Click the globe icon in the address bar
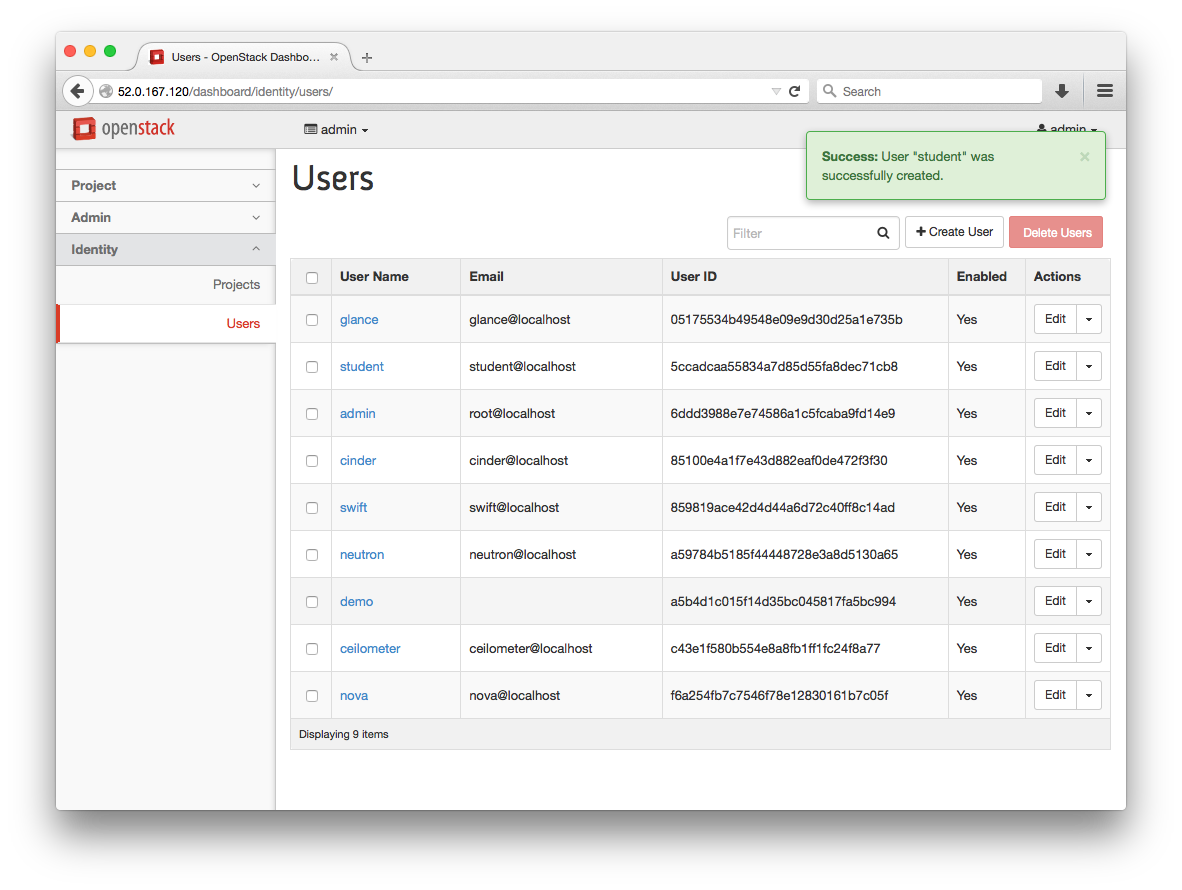1182x890 pixels. pyautogui.click(x=105, y=90)
